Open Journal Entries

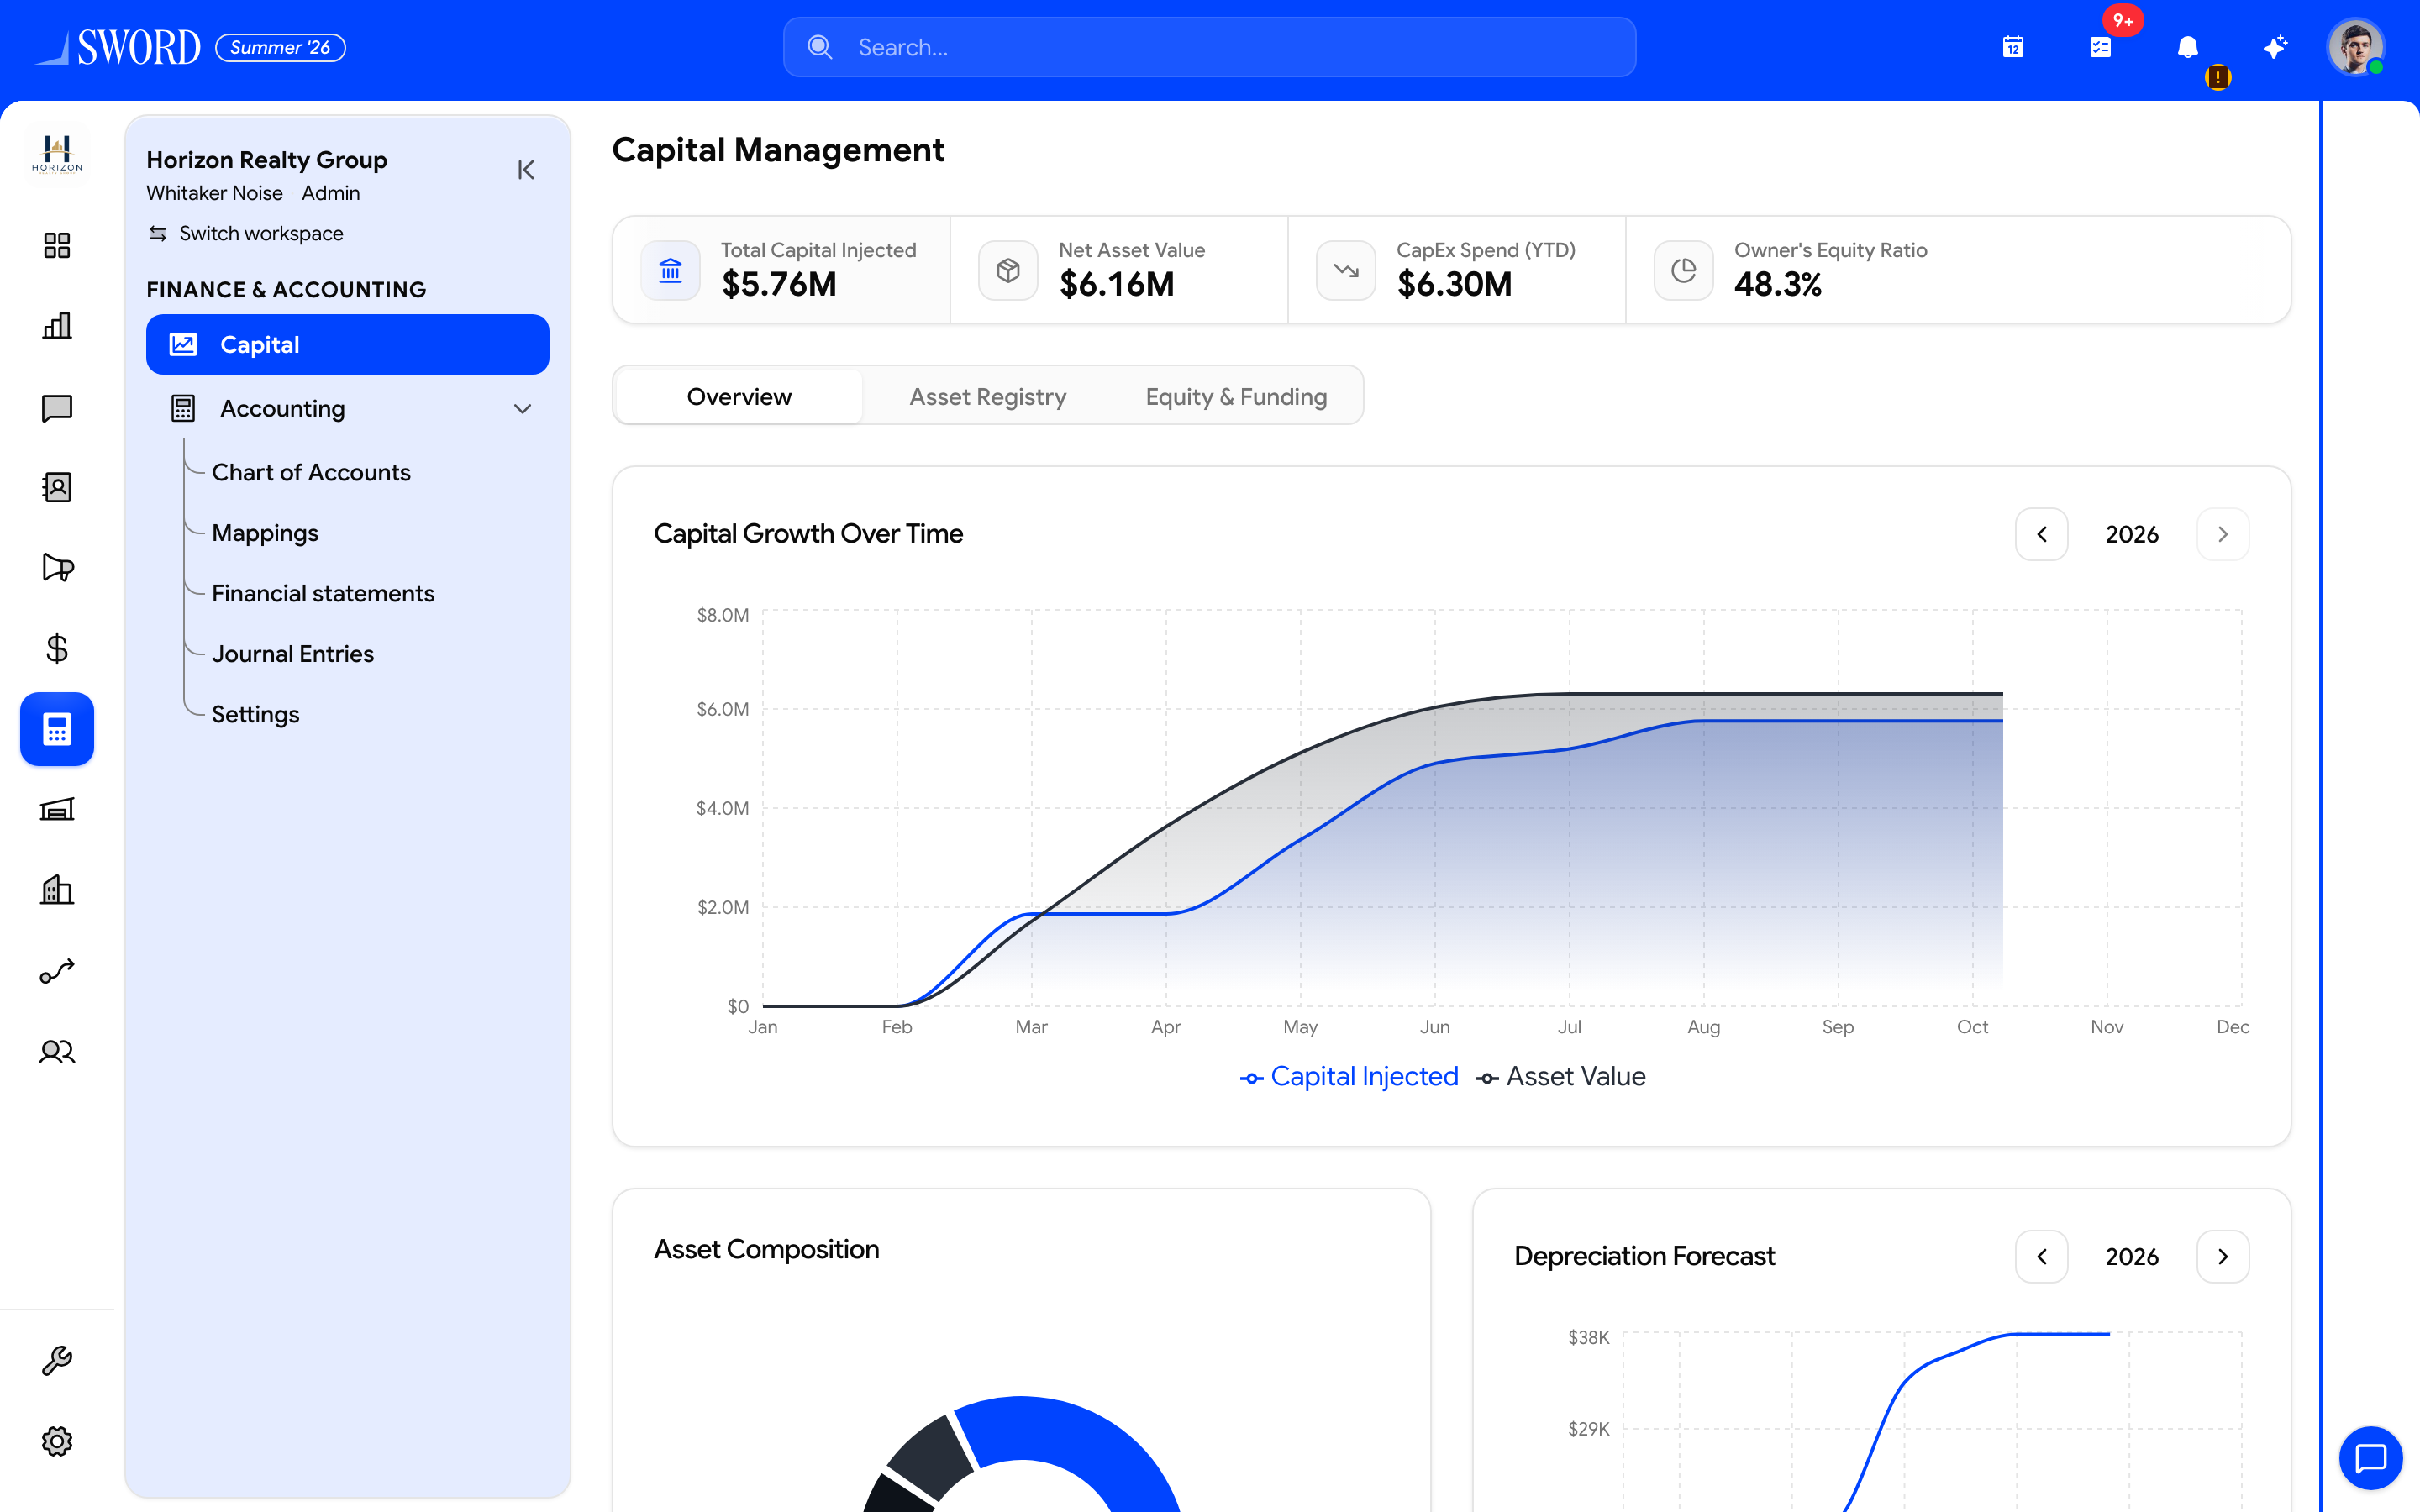click(292, 654)
